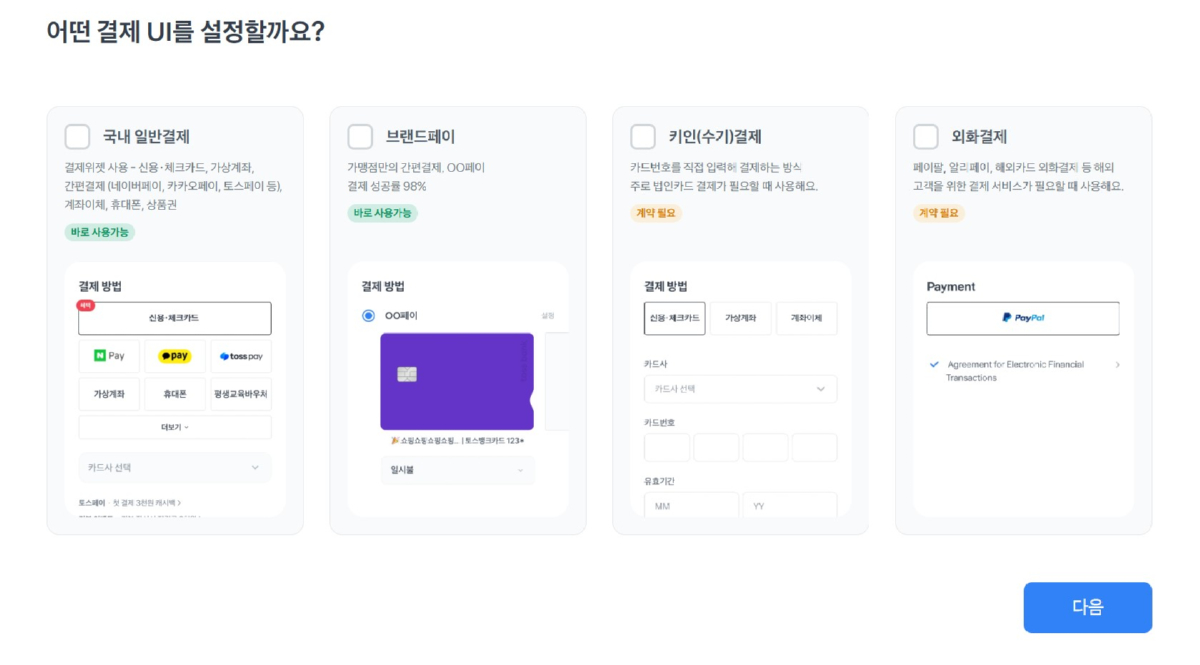This screenshot has height=665, width=1200.
Task: Click the yellow Kakao pay logo
Action: pos(175,356)
